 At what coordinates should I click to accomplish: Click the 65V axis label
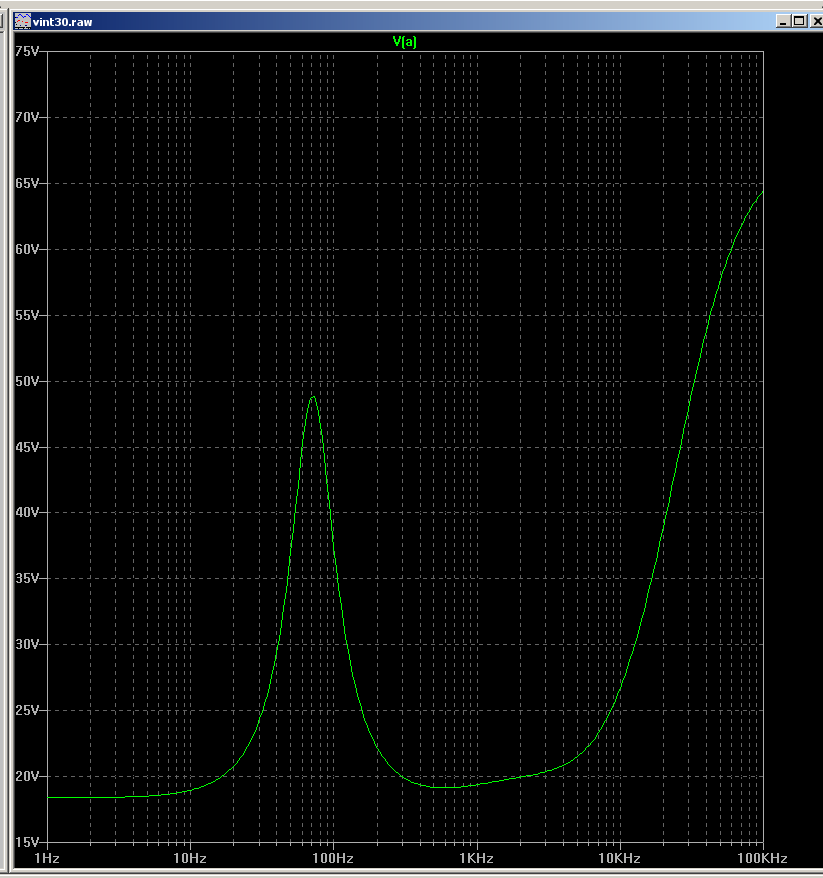pyautogui.click(x=27, y=183)
